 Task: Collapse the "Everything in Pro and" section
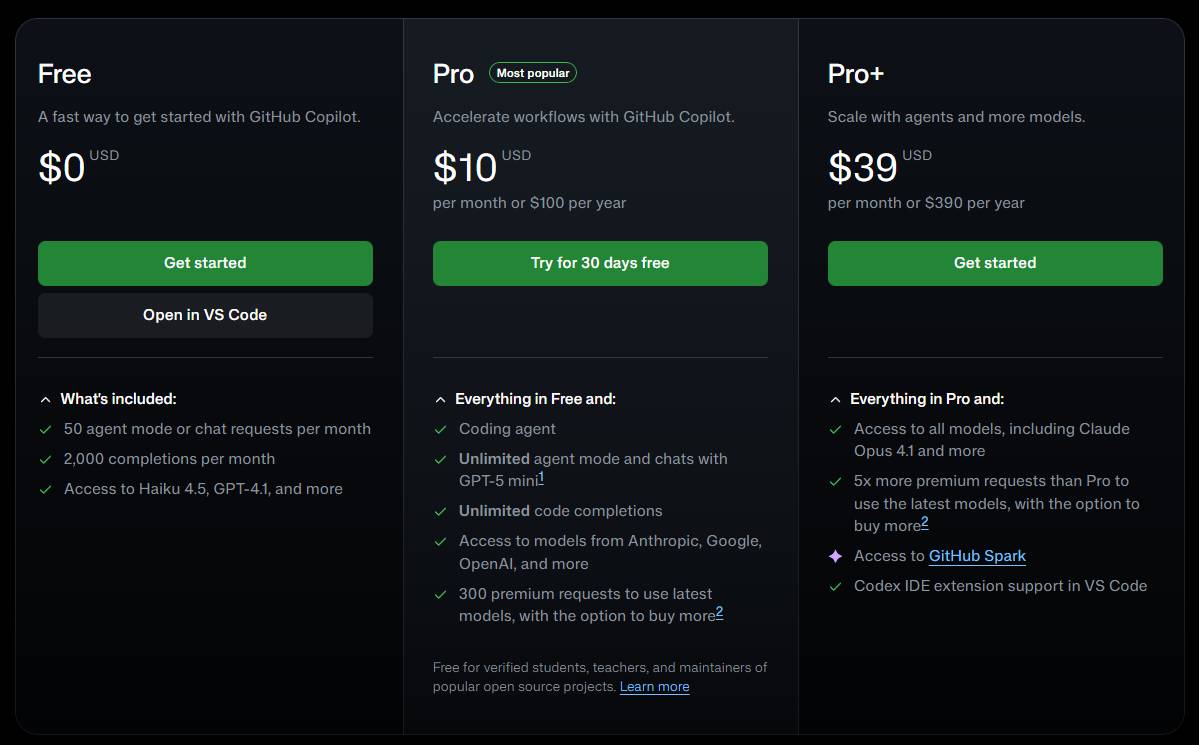click(835, 398)
